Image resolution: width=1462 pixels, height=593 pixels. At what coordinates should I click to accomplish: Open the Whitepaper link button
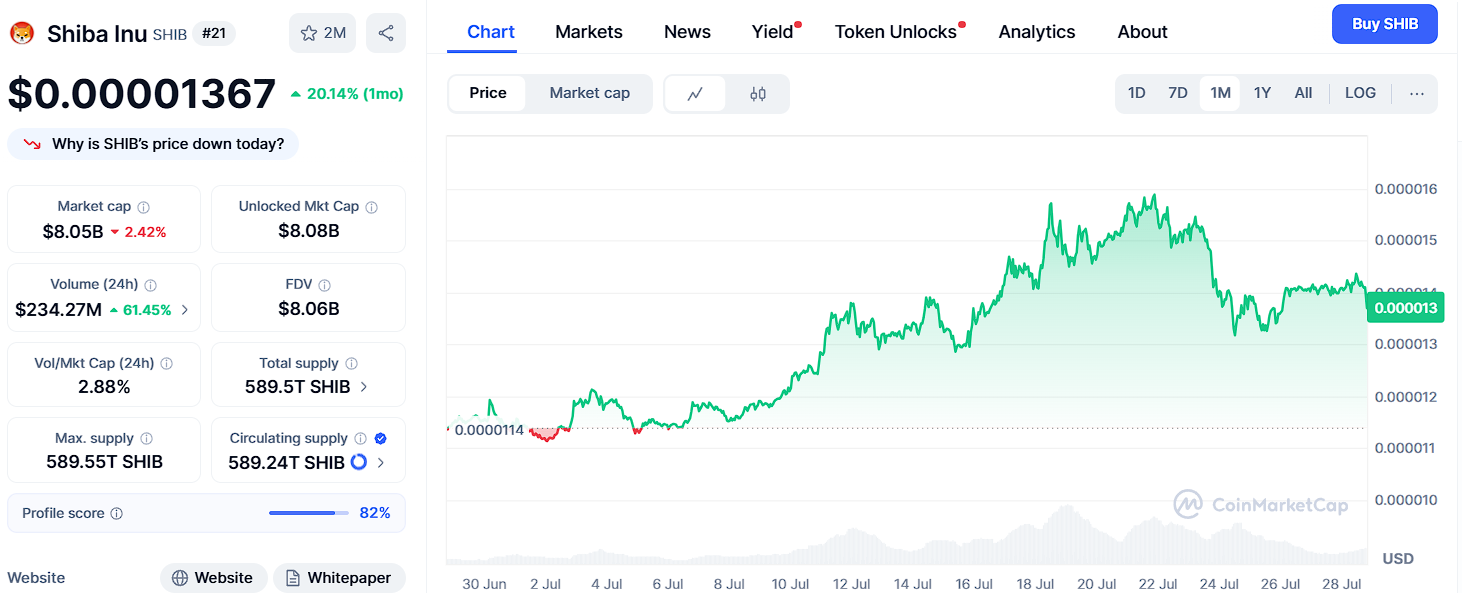click(x=339, y=578)
